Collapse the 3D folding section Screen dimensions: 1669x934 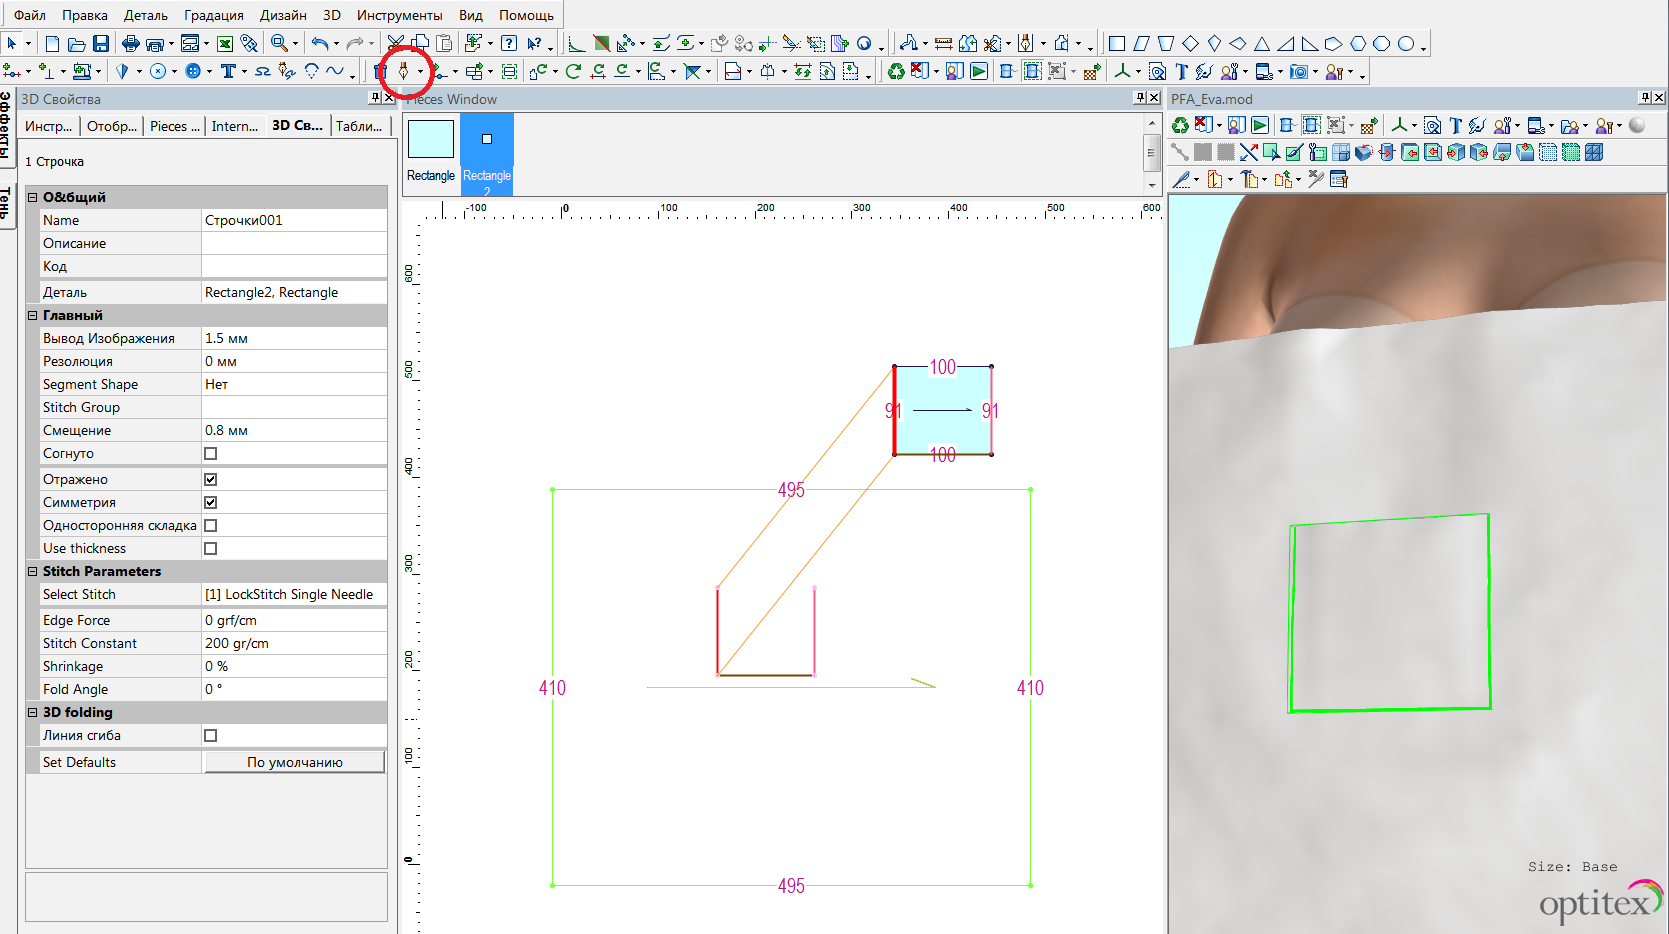(33, 713)
